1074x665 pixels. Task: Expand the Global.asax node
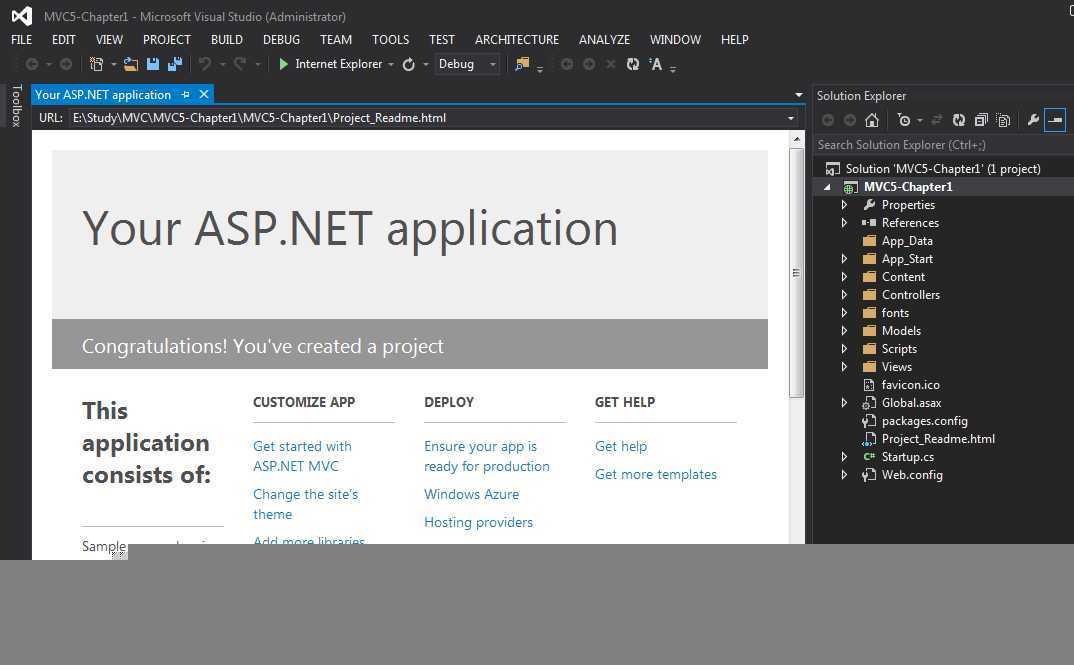[844, 403]
